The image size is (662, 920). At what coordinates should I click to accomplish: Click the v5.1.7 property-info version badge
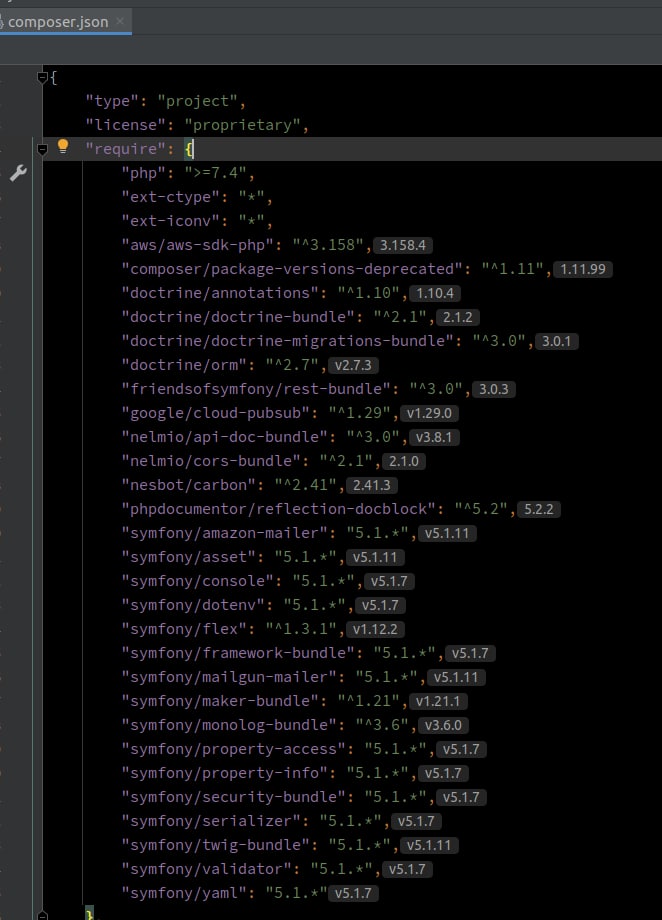point(443,774)
